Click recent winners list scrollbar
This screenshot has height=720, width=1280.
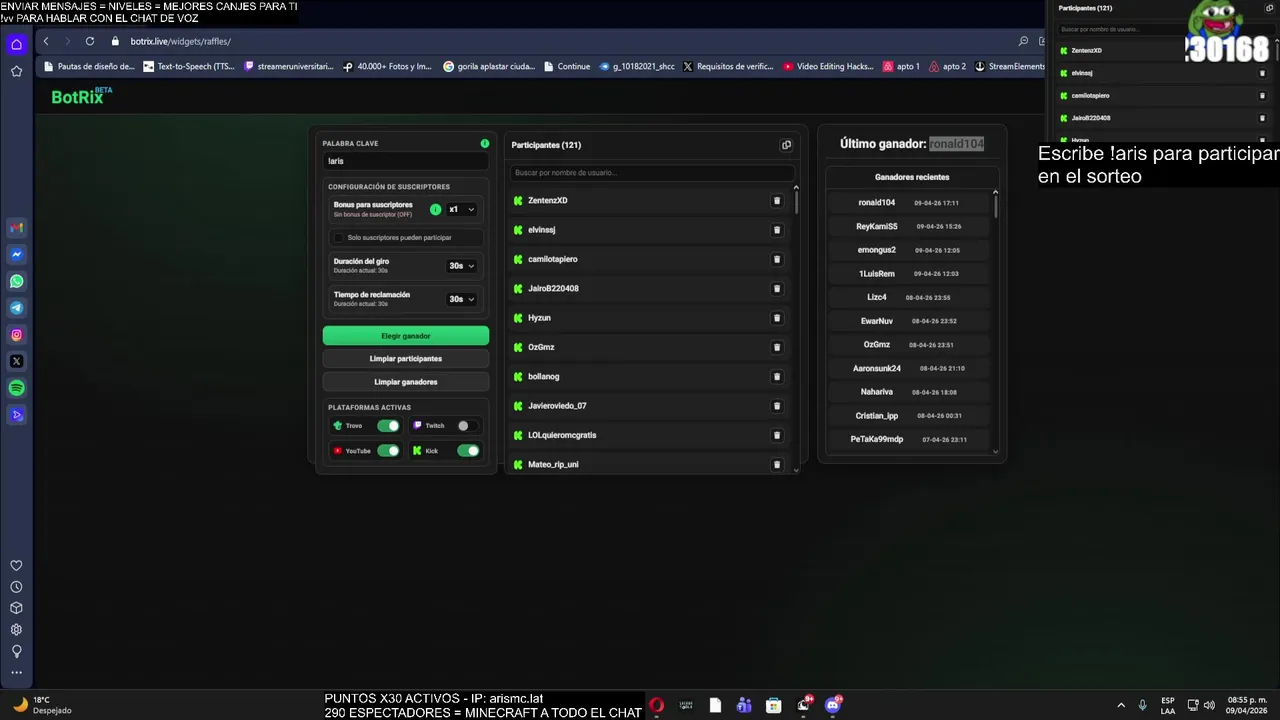(995, 206)
